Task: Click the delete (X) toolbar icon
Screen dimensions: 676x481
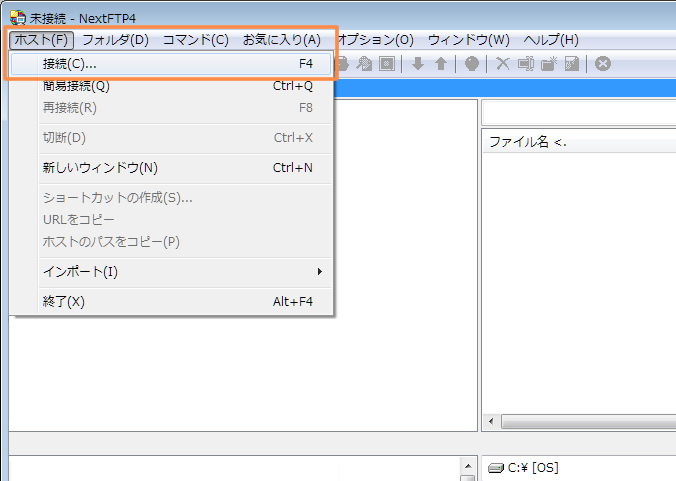Action: pos(503,64)
